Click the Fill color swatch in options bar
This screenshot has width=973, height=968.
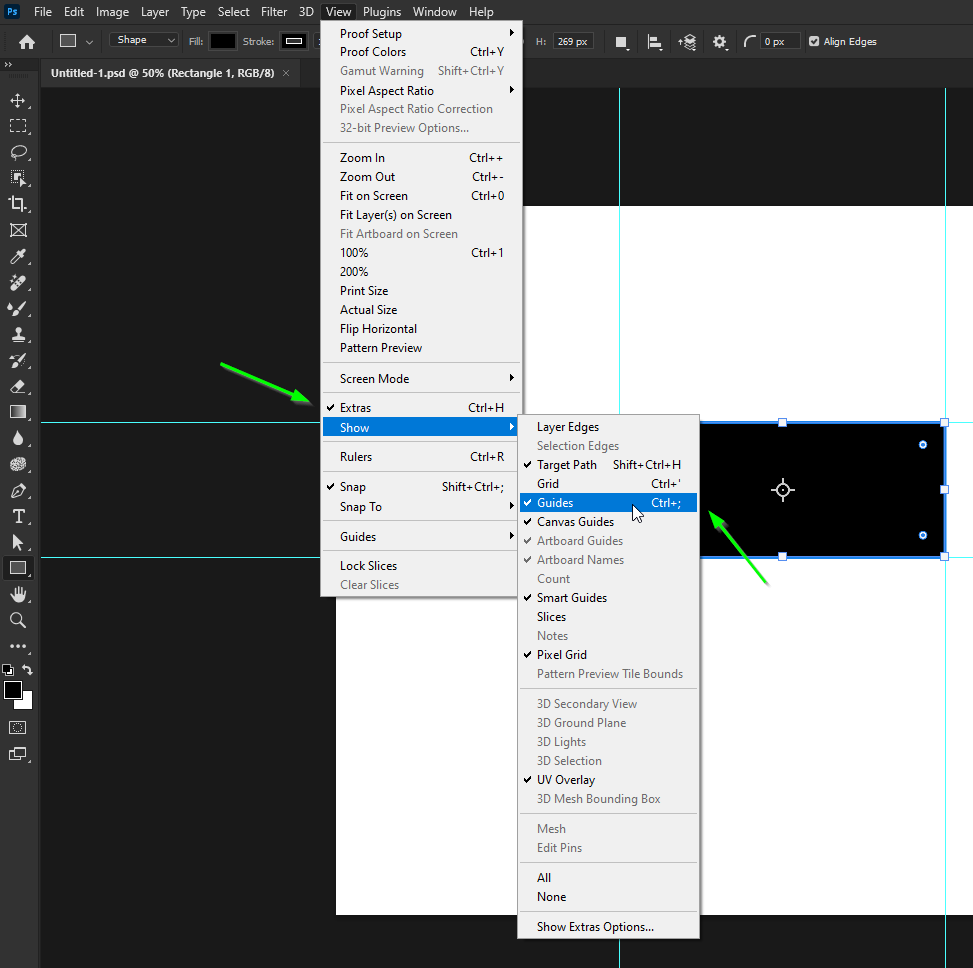click(x=222, y=42)
